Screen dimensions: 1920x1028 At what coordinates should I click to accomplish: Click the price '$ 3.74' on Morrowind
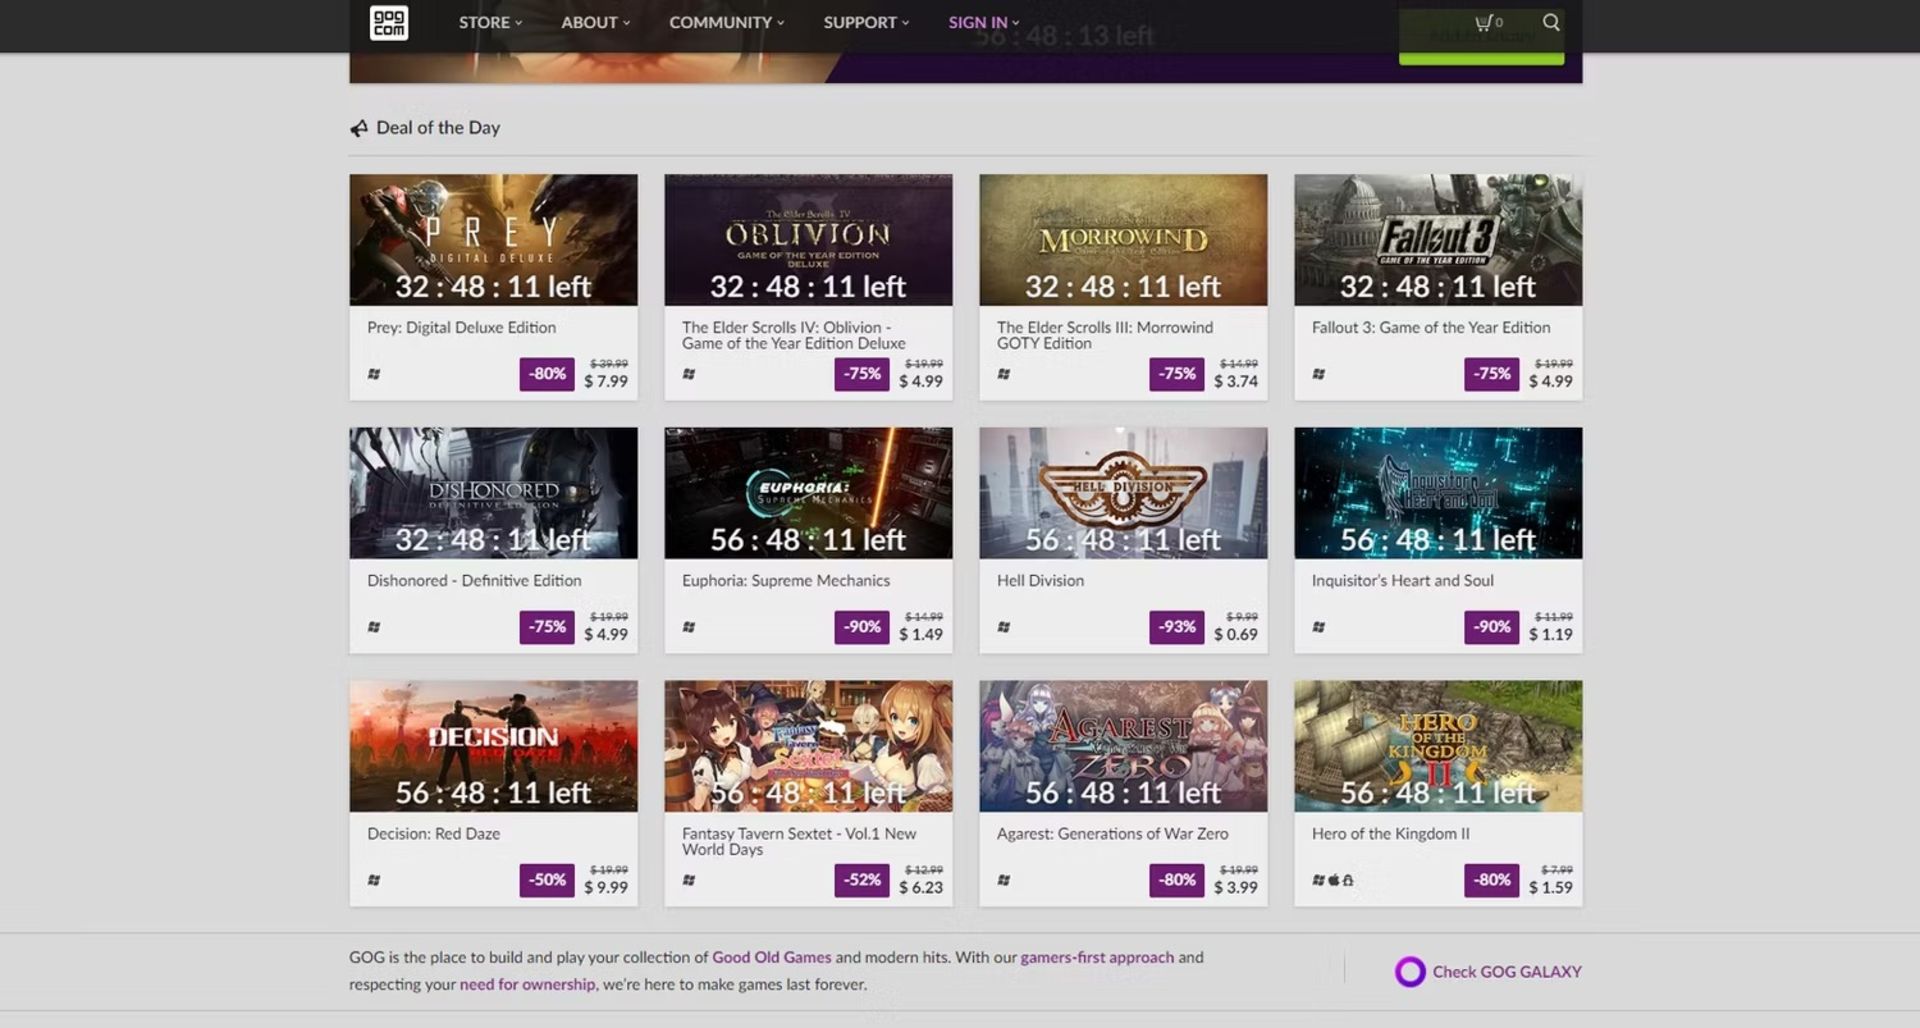pyautogui.click(x=1236, y=381)
